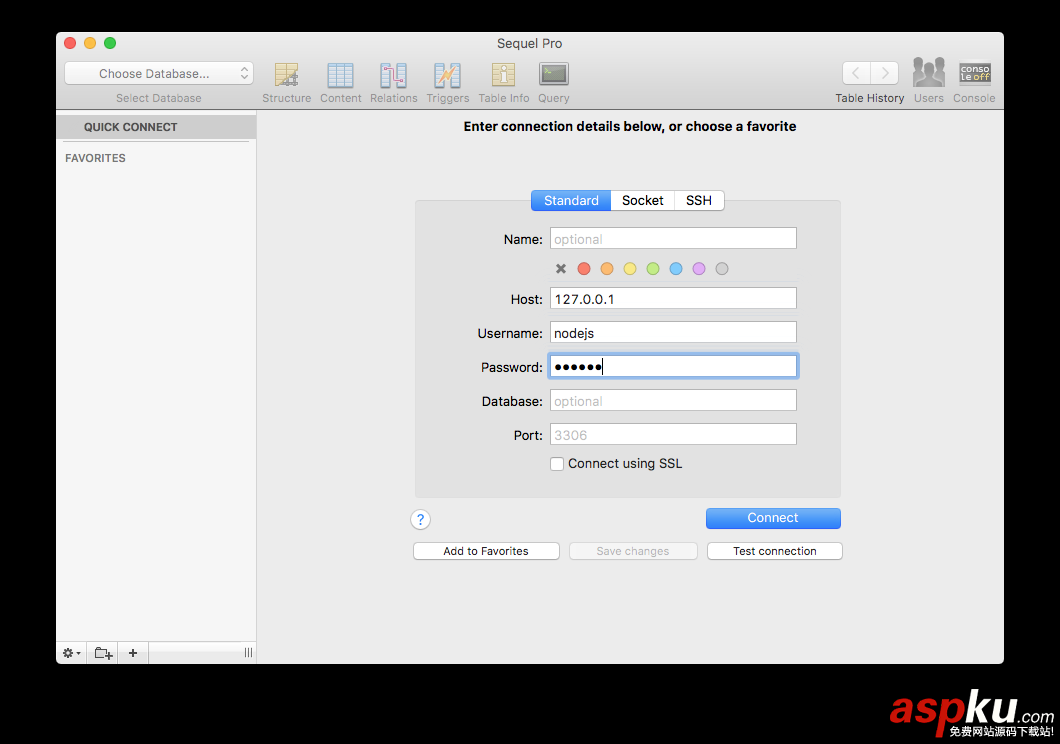Switch to the Standard connection tab

[x=571, y=201]
